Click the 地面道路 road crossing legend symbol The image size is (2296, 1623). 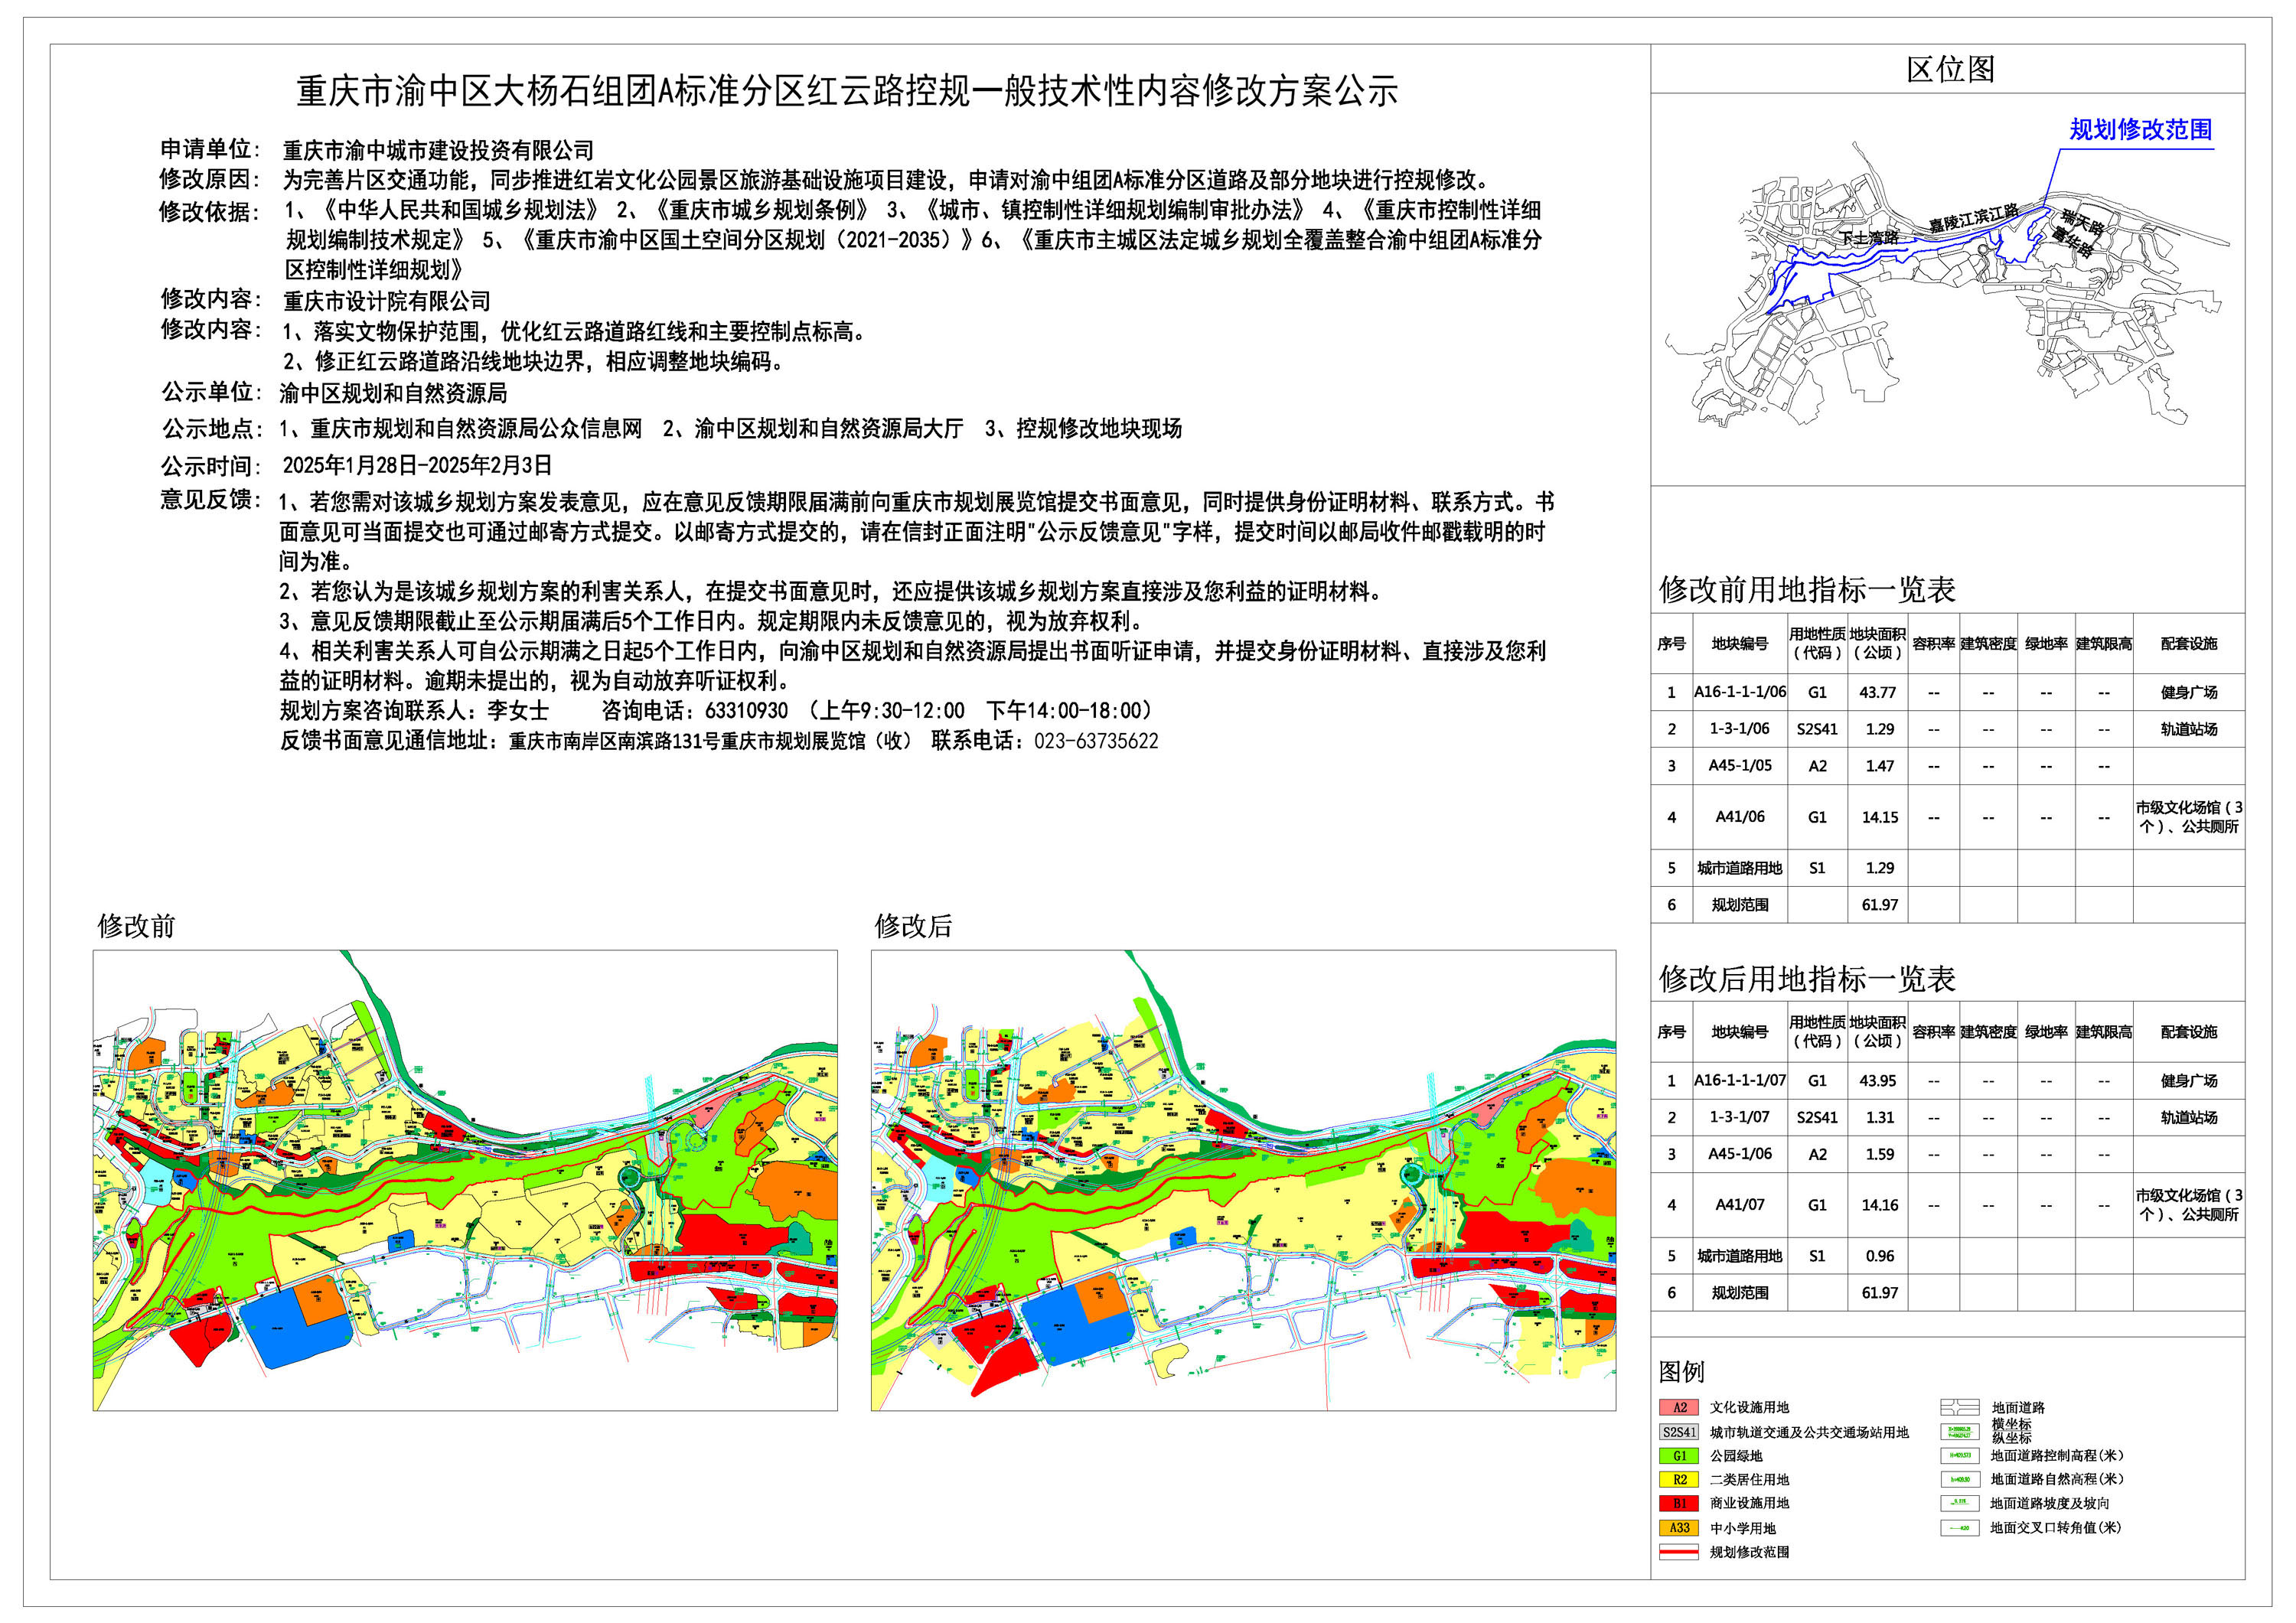click(1960, 1408)
